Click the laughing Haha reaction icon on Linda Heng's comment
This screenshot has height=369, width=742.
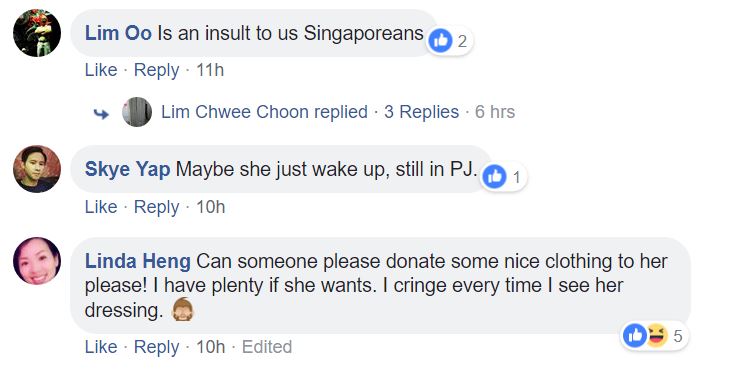click(x=656, y=336)
